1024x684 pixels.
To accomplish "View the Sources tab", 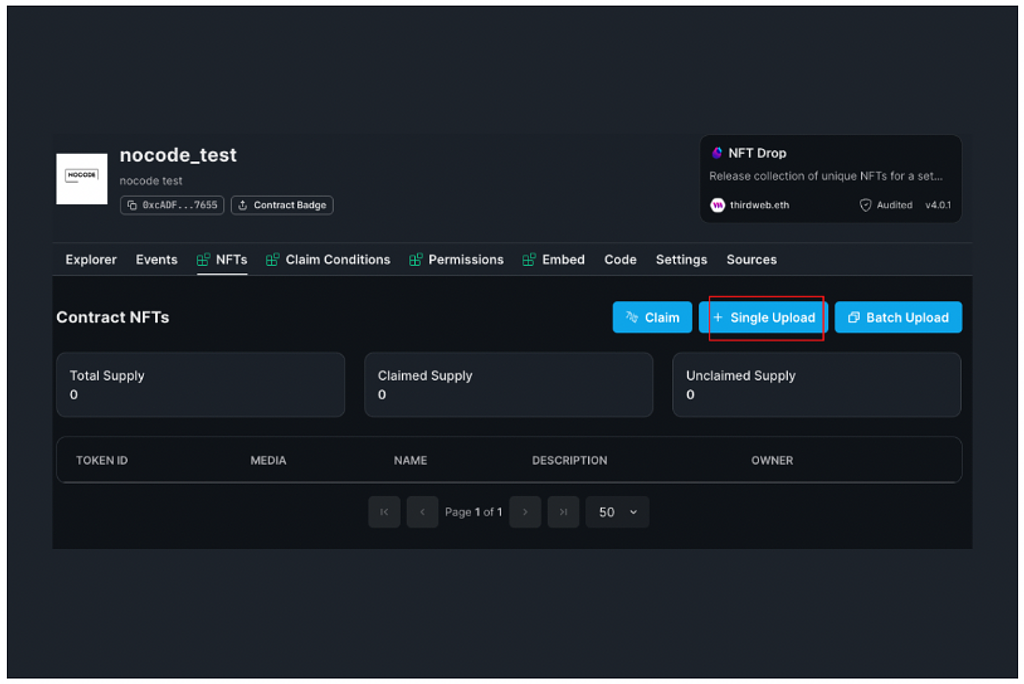I will (751, 260).
